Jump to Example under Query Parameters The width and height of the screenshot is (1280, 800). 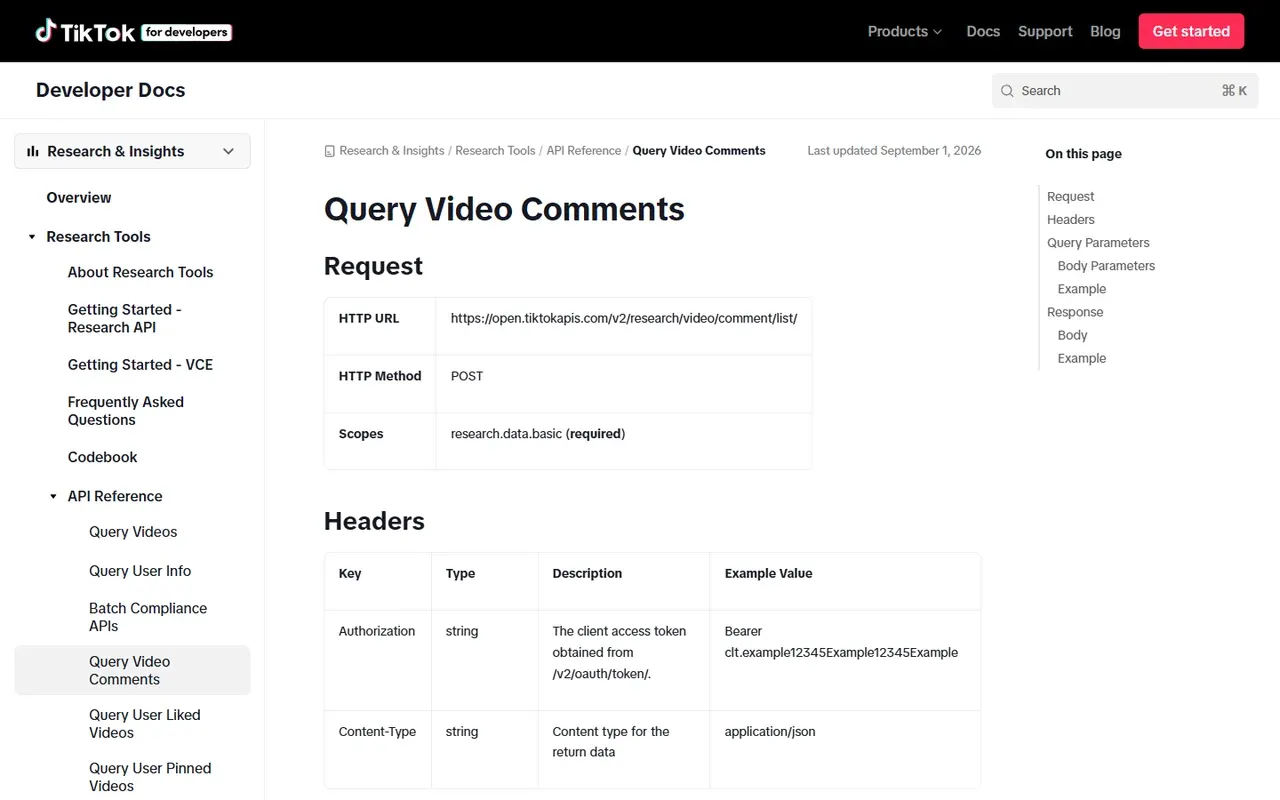pos(1082,289)
